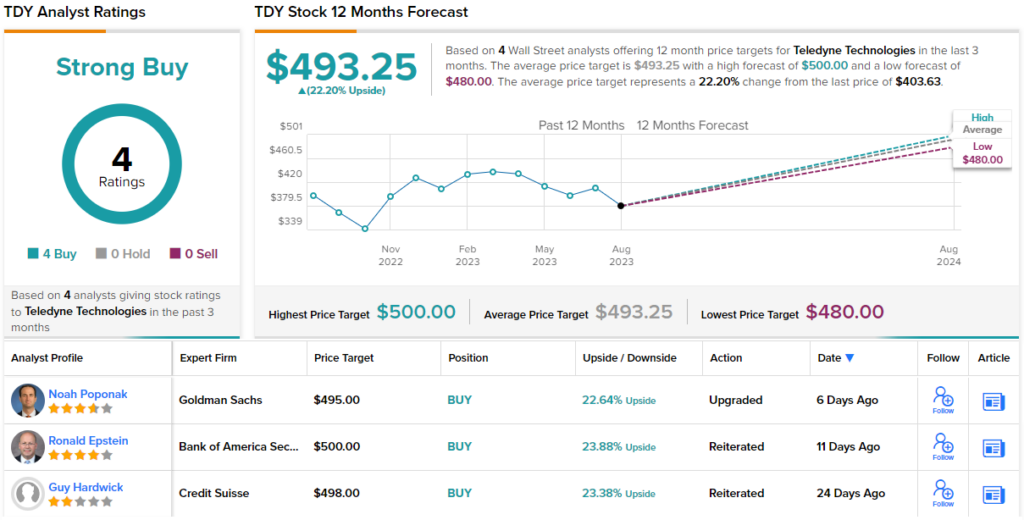Follow analyst Noah Poponak
Viewport: 1024px width, 520px height.
[943, 399]
